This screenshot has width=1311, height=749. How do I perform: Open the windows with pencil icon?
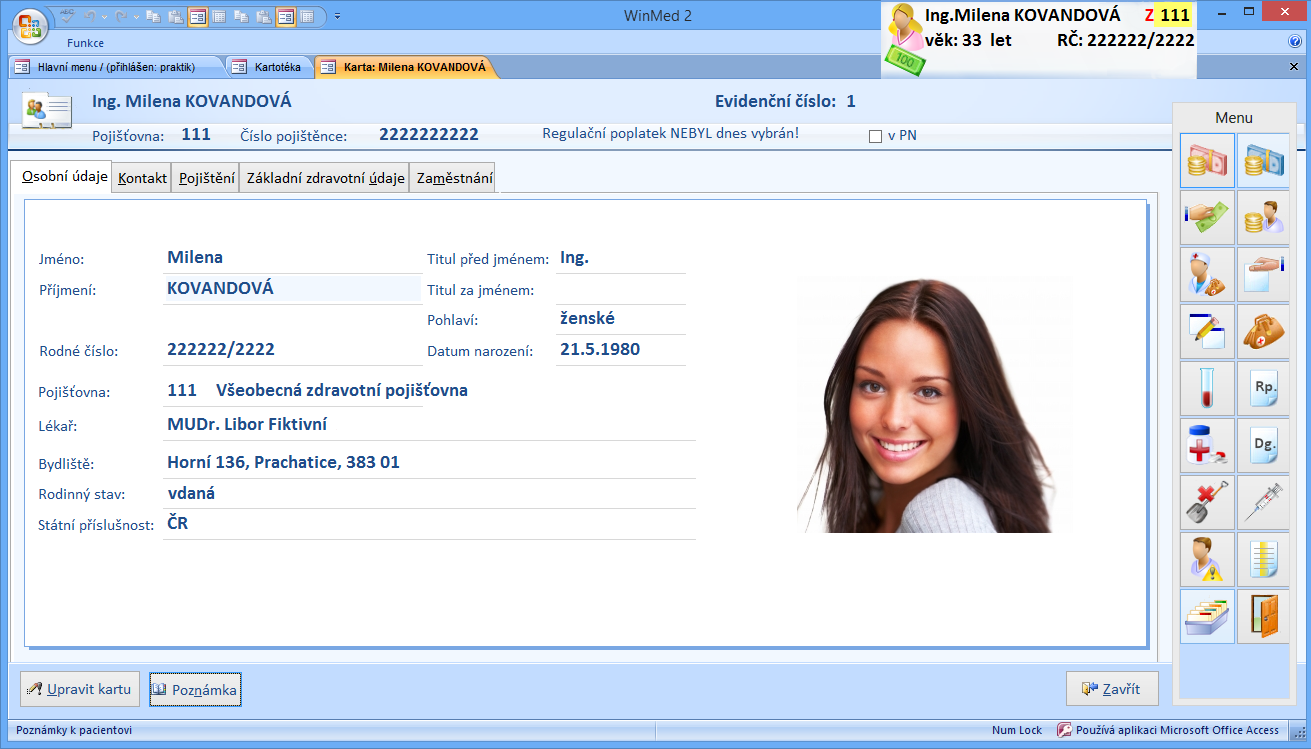tap(1207, 332)
